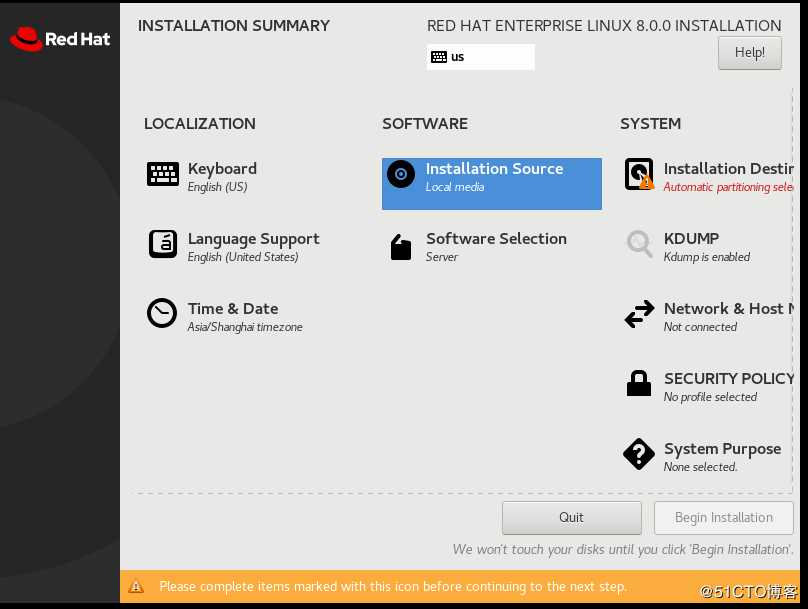Open the SECURITY POLICY label
The image size is (808, 609).
(729, 379)
